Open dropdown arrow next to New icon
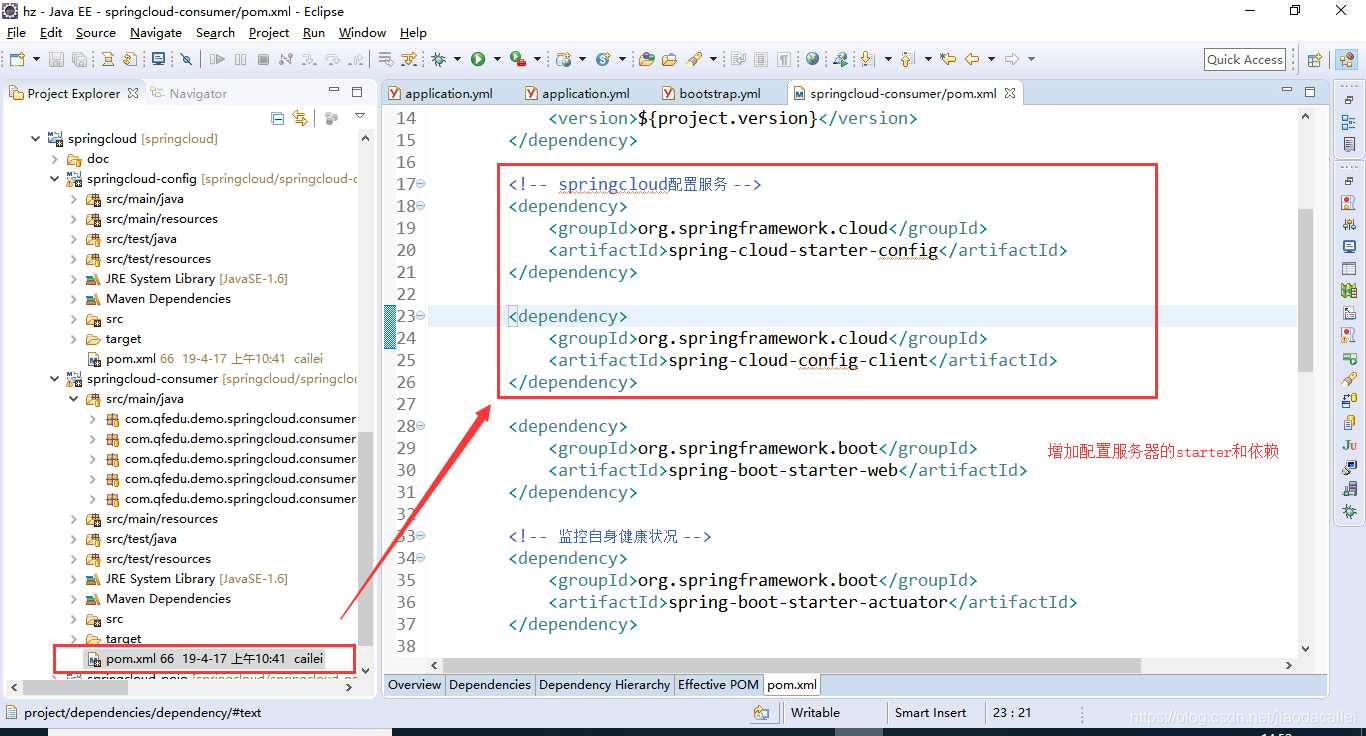The width and height of the screenshot is (1366, 736). [37, 59]
